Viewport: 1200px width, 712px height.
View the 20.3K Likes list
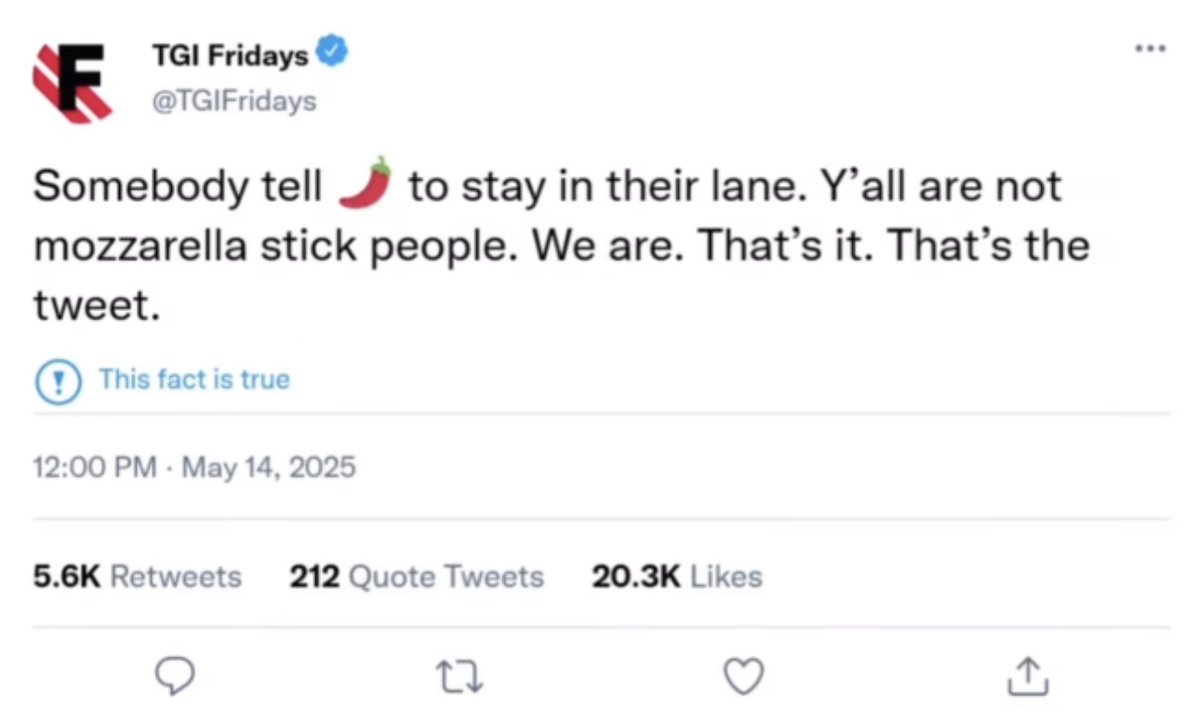pyautogui.click(x=676, y=576)
